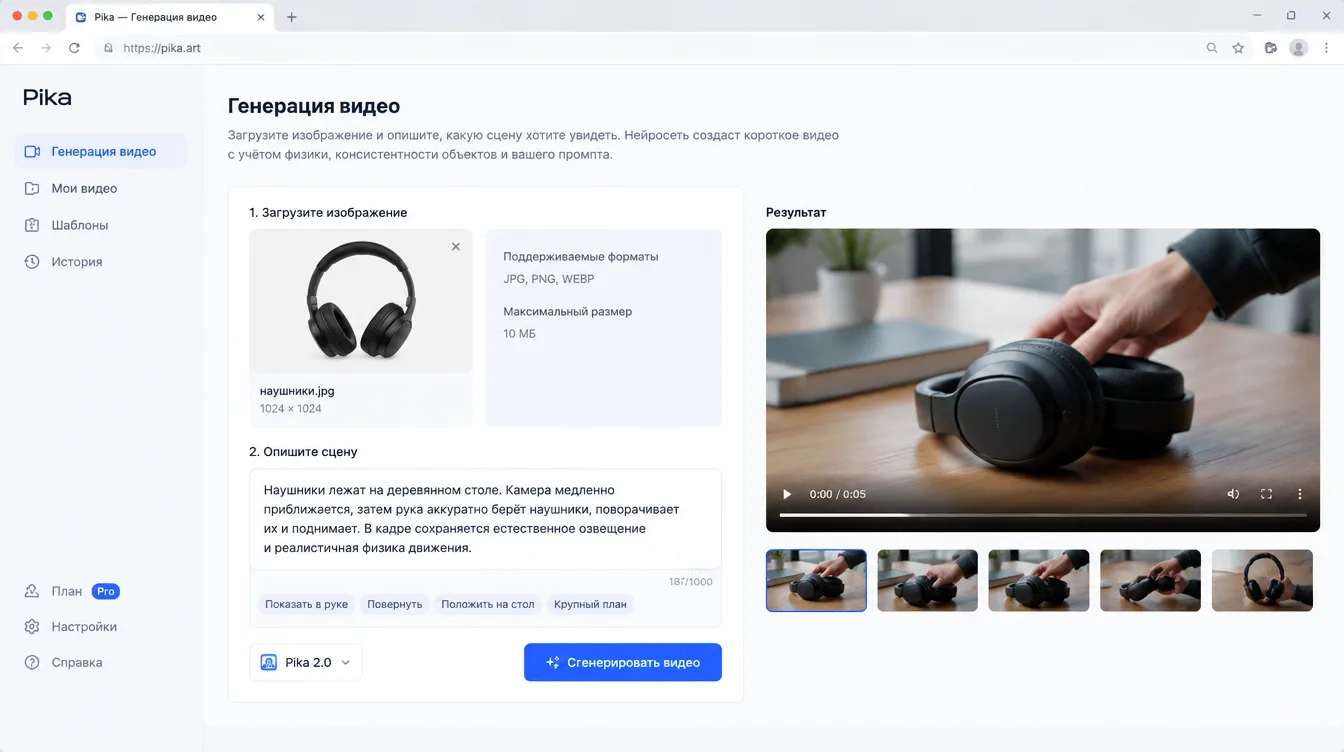Mute the result video sound

pyautogui.click(x=1233, y=494)
